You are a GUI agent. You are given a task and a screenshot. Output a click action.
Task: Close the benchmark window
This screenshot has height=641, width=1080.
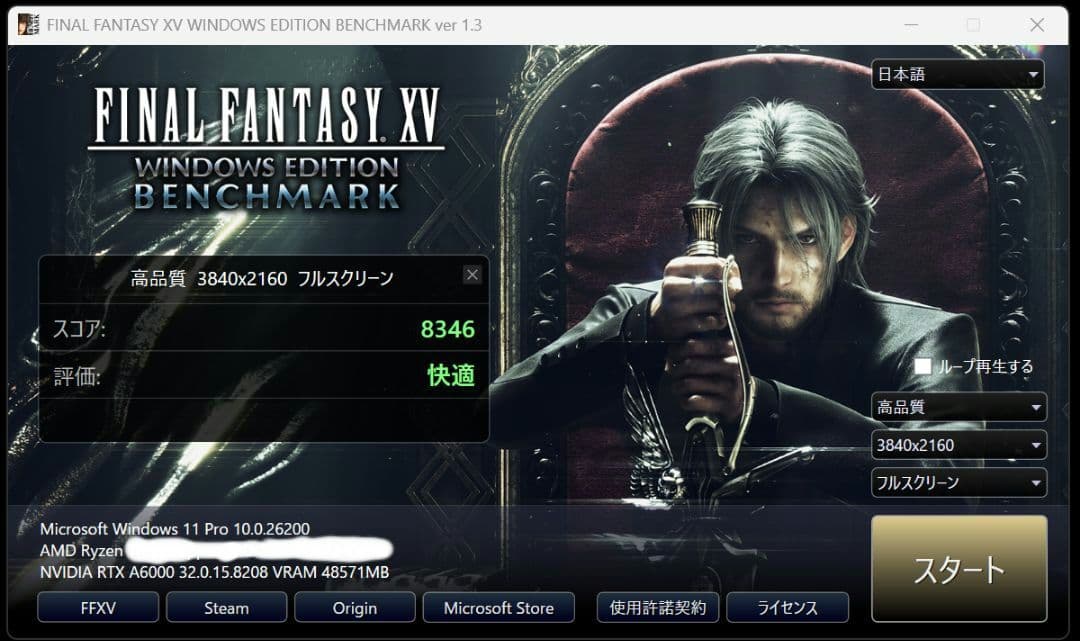1037,25
